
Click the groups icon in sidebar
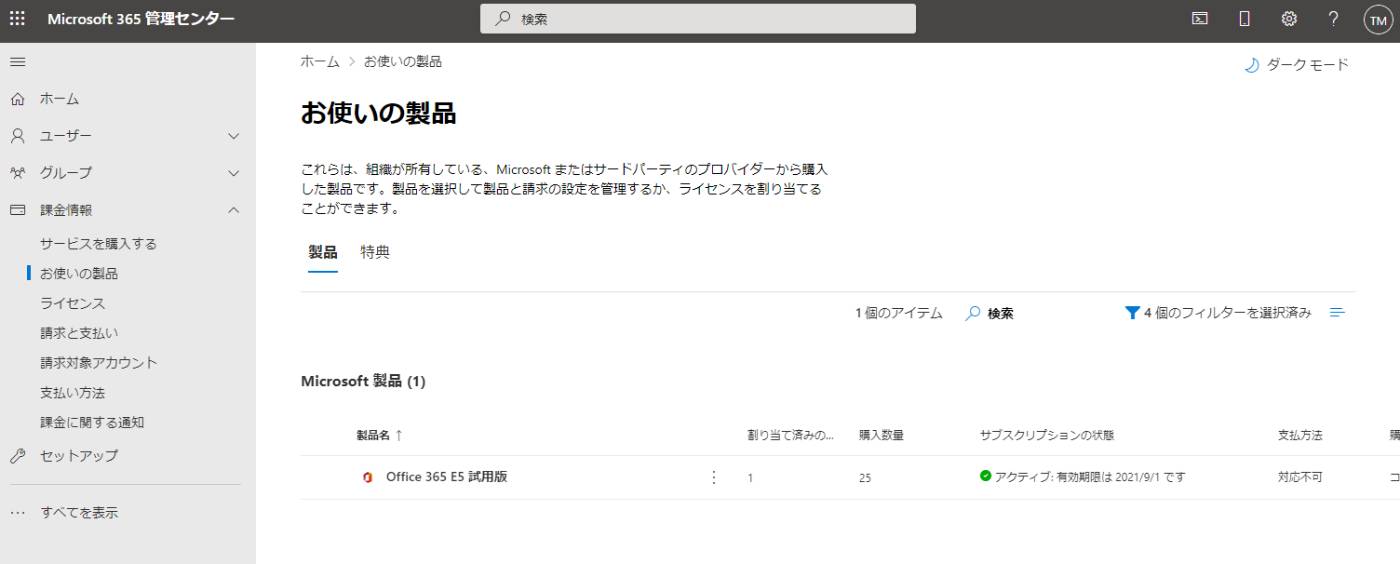coord(17,173)
